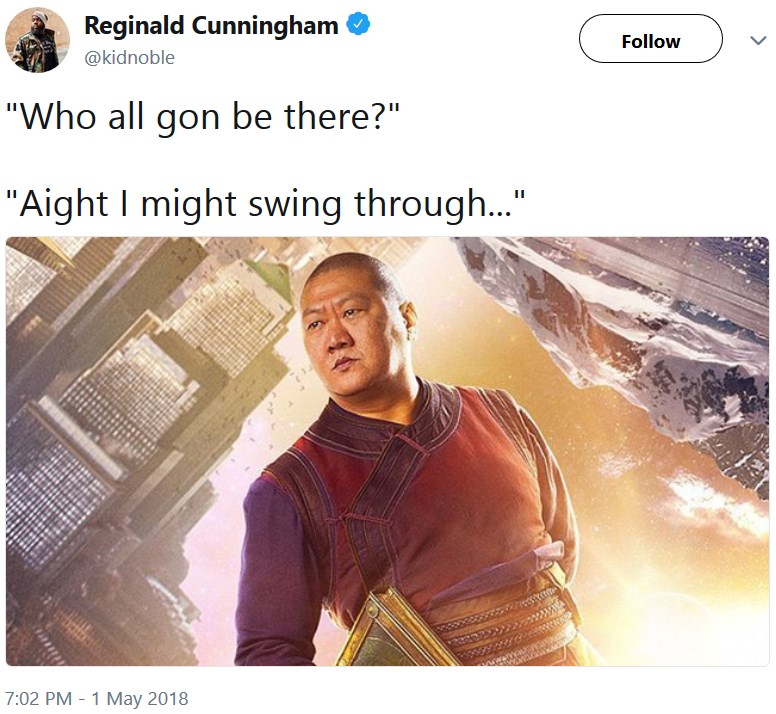Screen dimensions: 776x714
Task: Click the 1 May 2018 date
Action: tap(140, 699)
